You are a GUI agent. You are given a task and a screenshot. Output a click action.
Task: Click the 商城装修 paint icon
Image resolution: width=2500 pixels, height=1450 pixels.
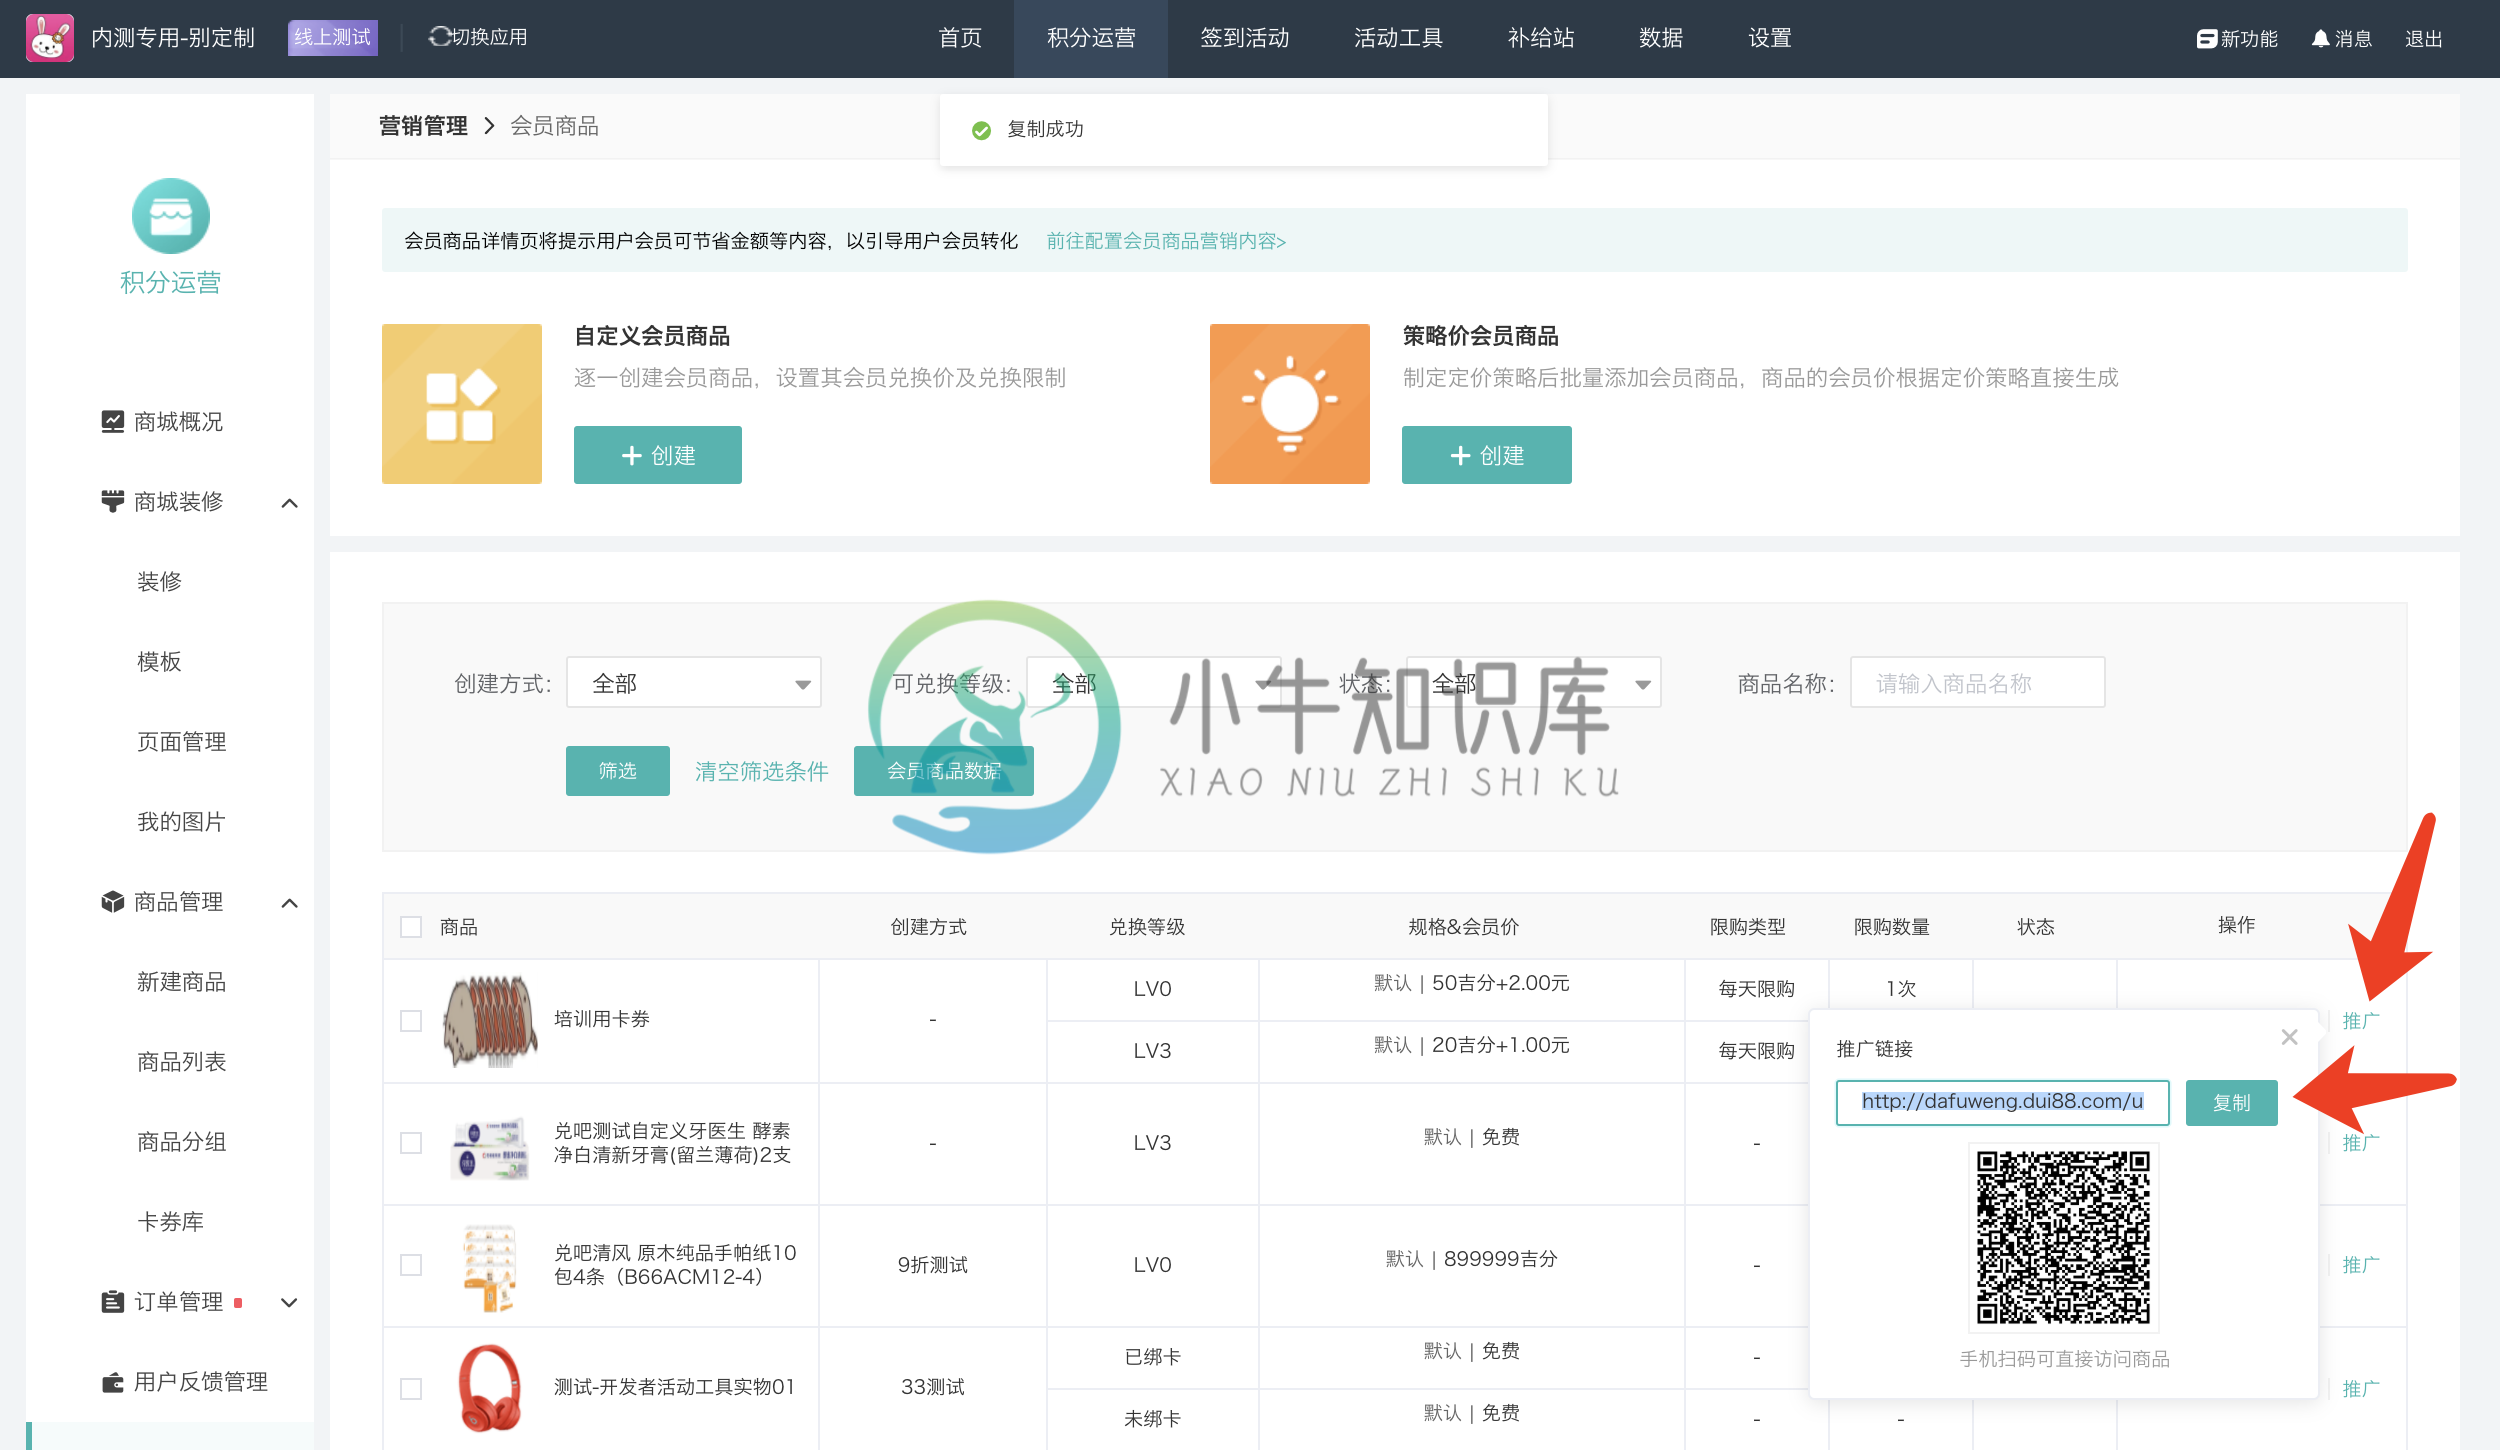coord(113,502)
